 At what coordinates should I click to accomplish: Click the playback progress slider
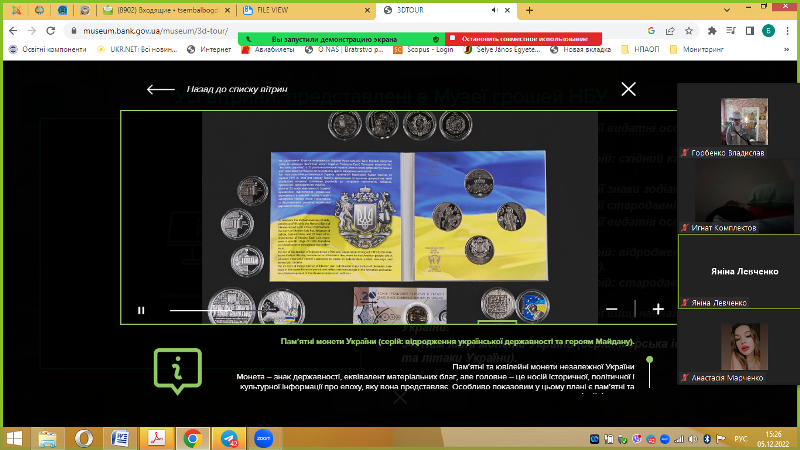tap(224, 310)
